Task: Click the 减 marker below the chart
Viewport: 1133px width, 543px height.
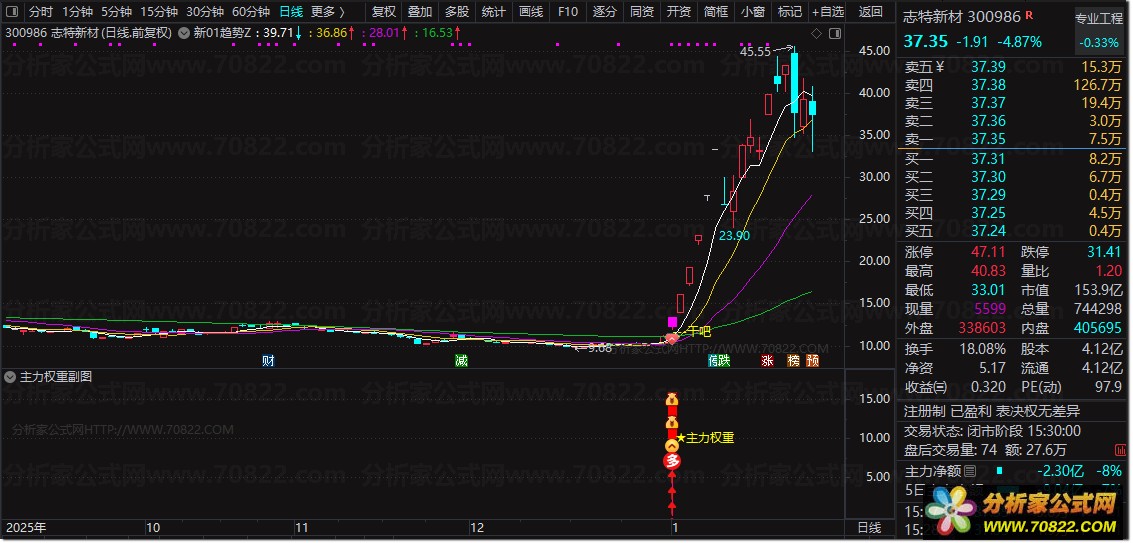Action: [461, 361]
